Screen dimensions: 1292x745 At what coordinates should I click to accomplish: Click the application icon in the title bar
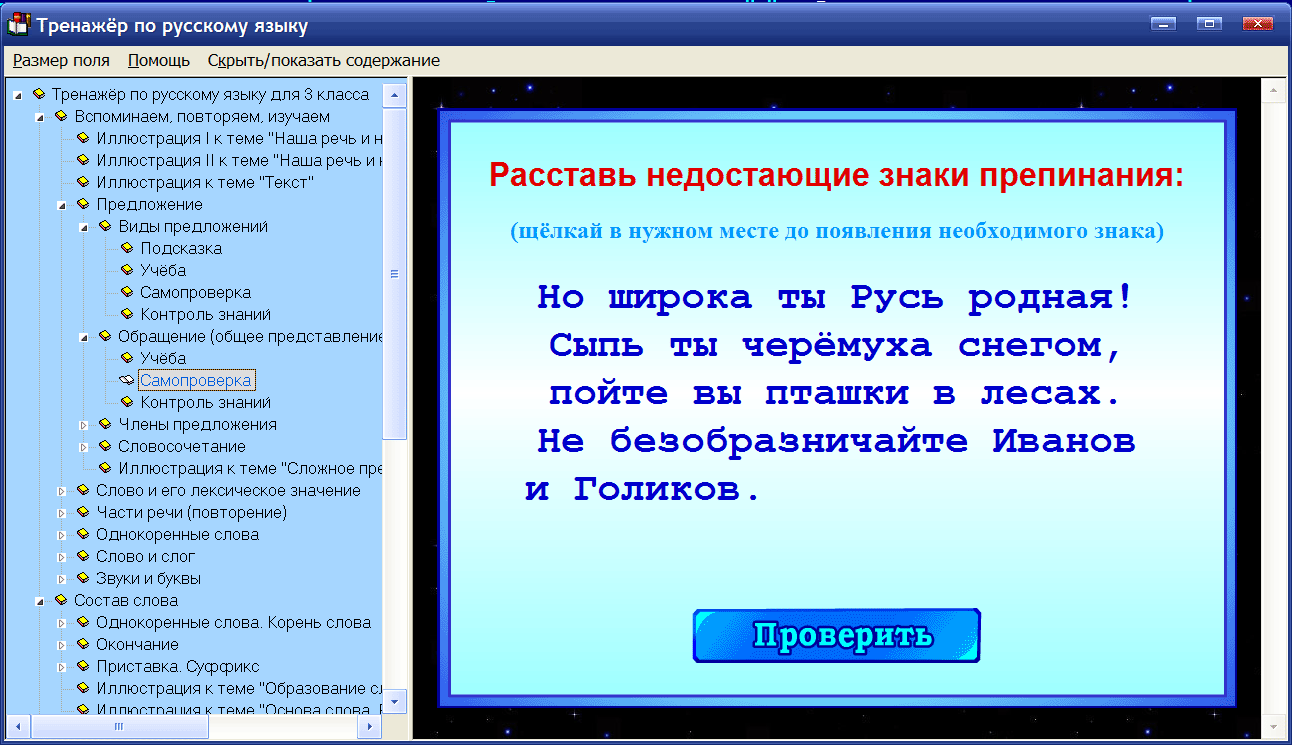coord(16,23)
